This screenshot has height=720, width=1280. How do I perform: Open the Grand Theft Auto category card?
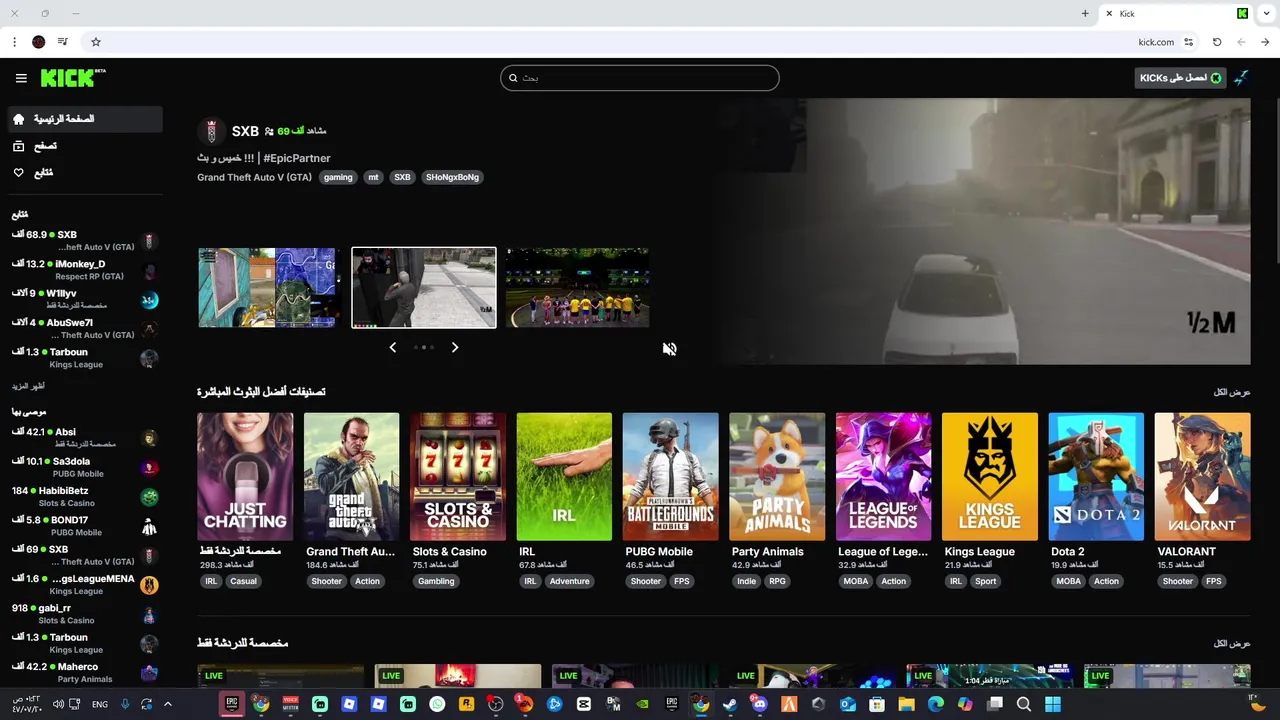click(351, 477)
